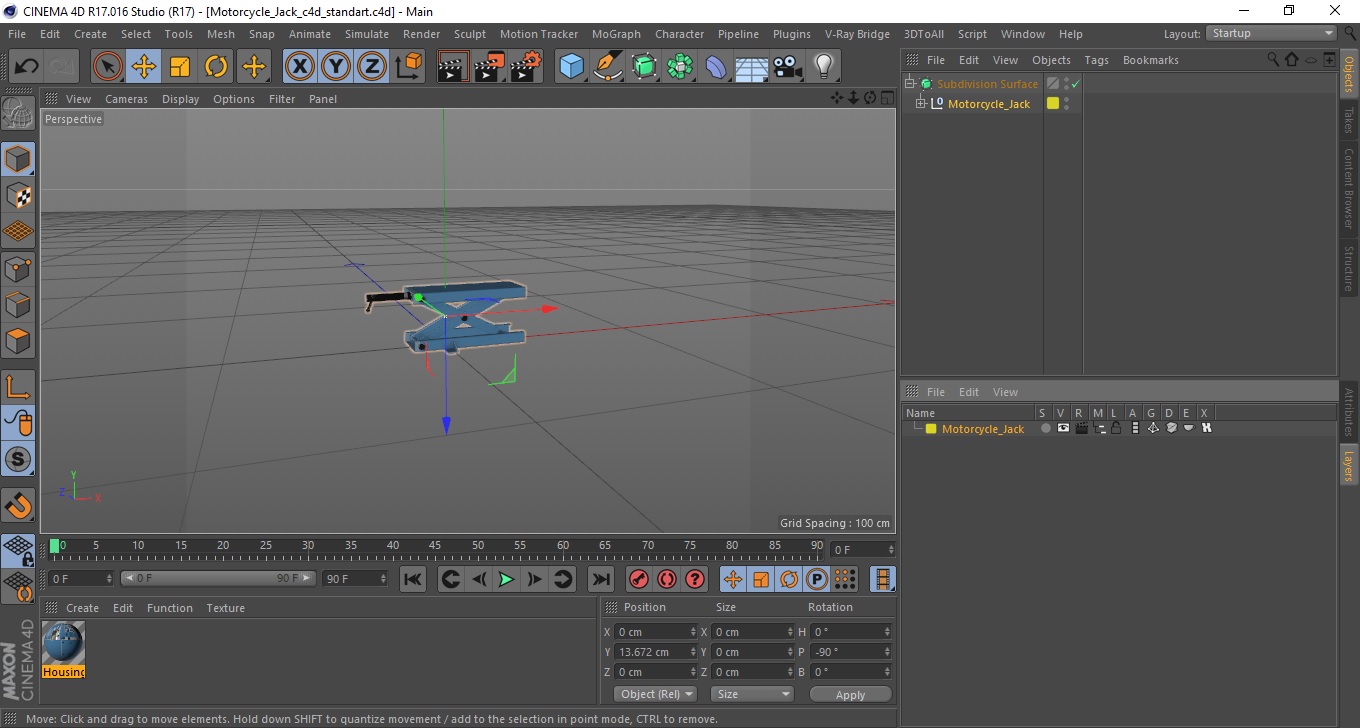
Task: Activate the Move tool in top toolbar
Action: pos(144,67)
